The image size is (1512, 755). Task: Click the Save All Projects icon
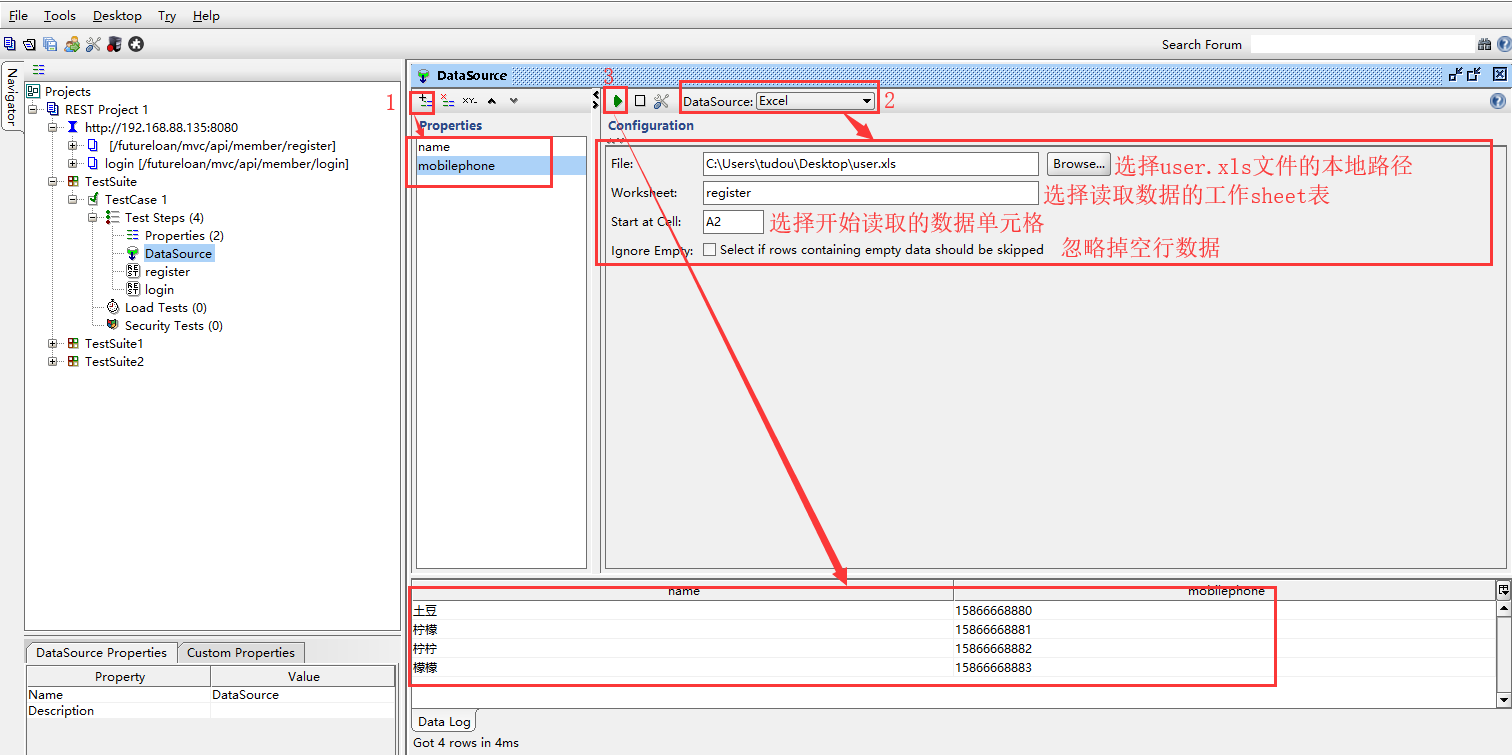click(x=50, y=44)
